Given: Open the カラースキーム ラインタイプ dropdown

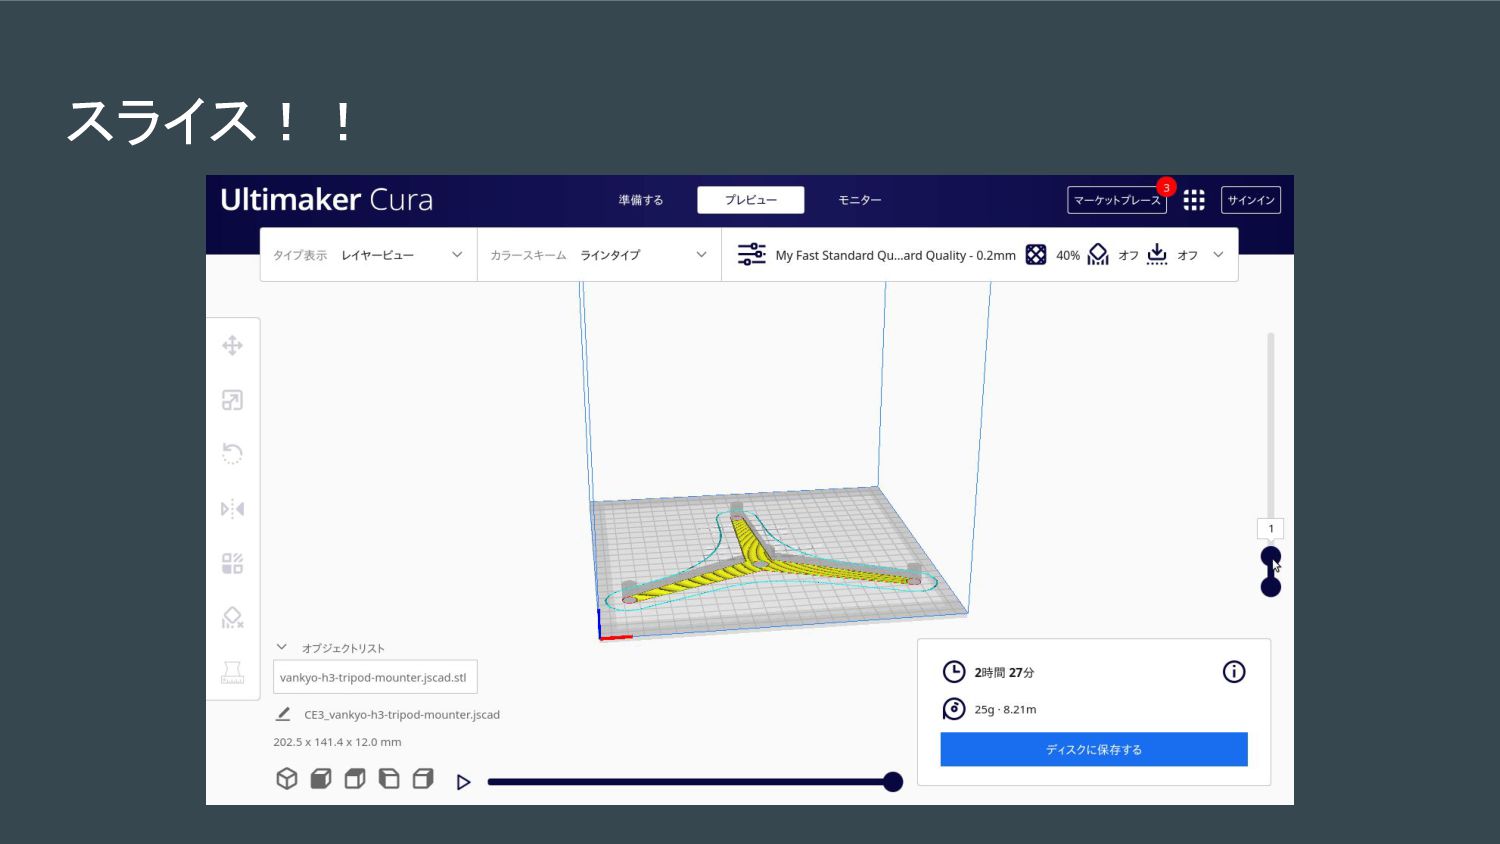Looking at the screenshot, I should pos(599,255).
